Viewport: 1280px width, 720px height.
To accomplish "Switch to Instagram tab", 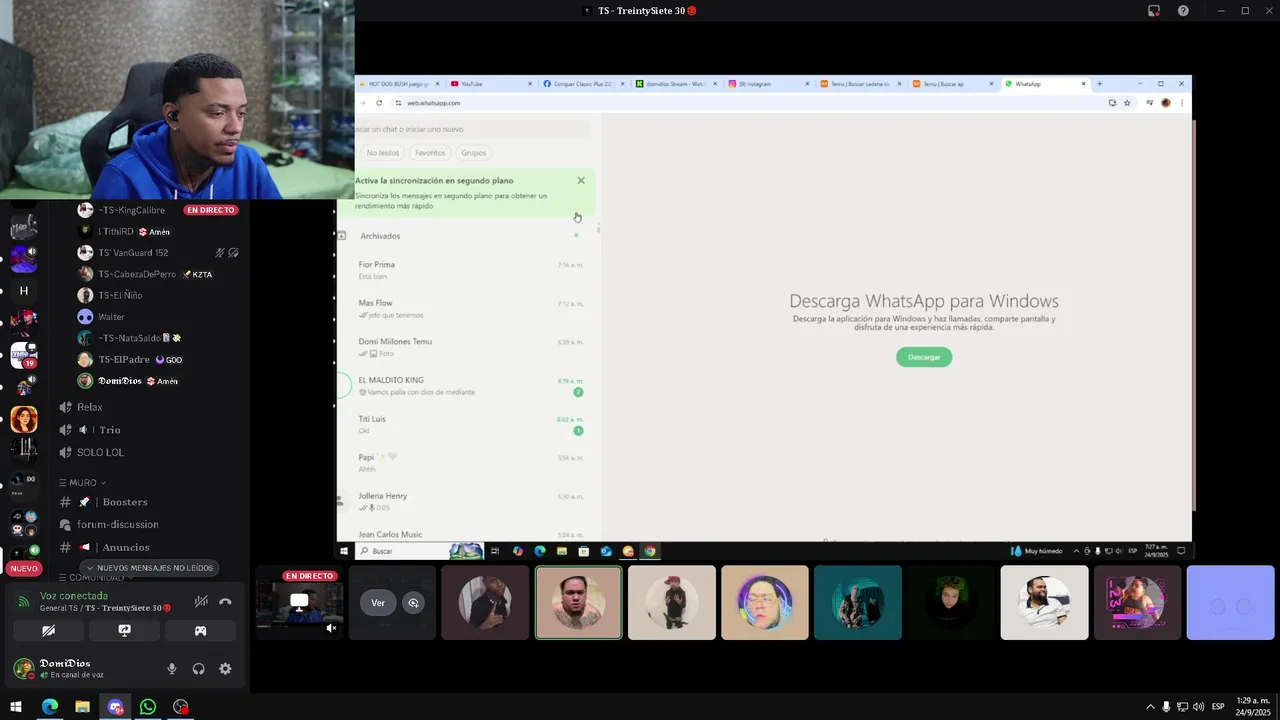I will (x=768, y=84).
